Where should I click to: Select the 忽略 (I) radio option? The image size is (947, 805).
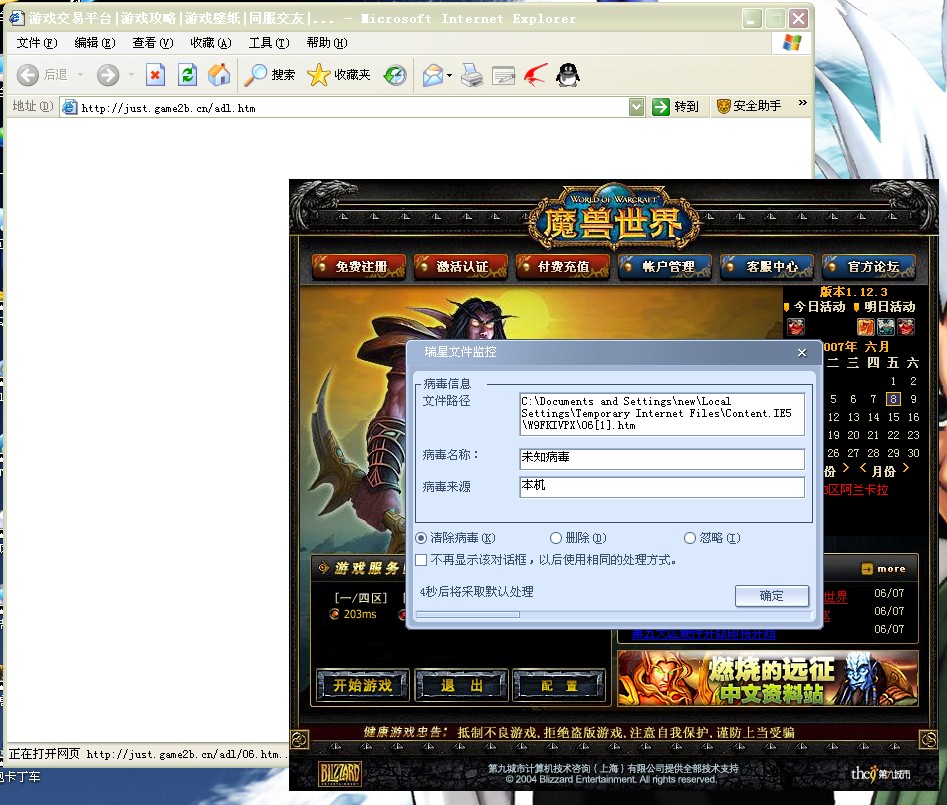[690, 537]
